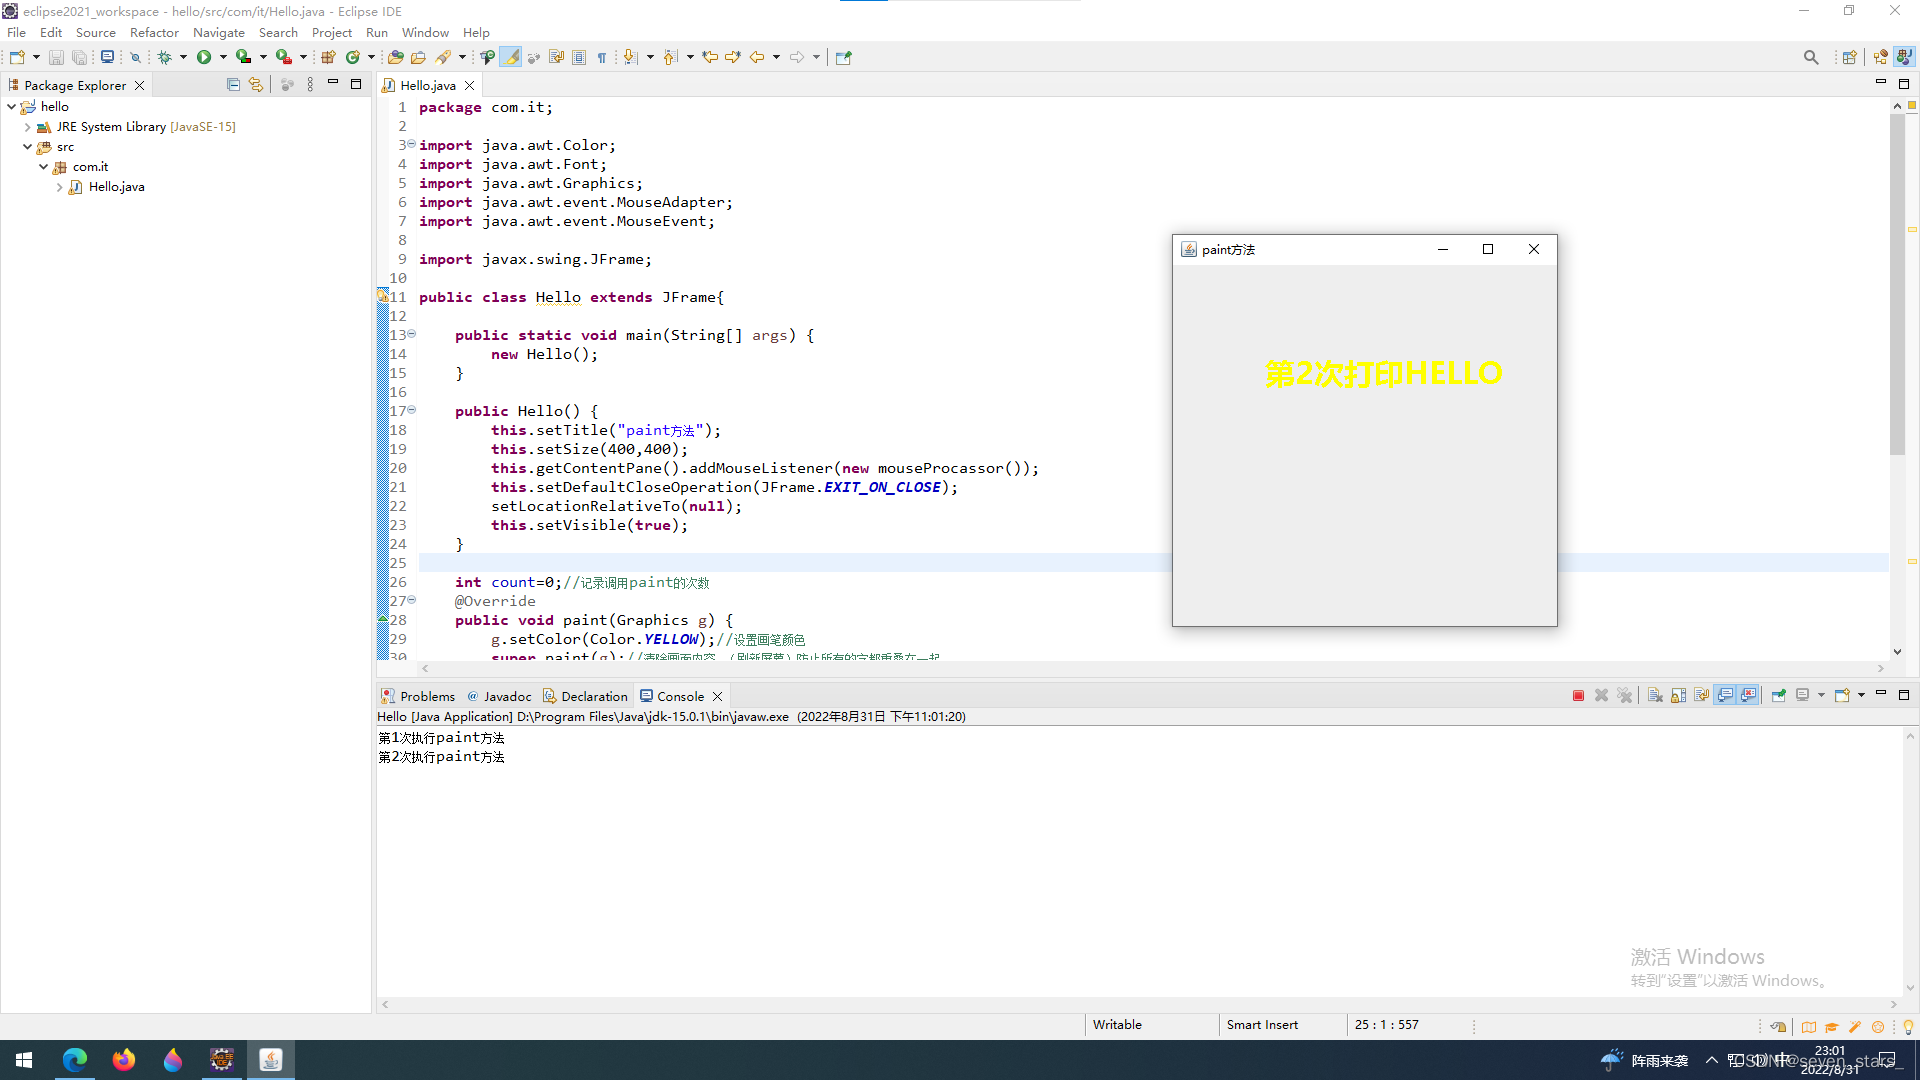Clear the console output
This screenshot has height=1080, width=1920.
click(x=1655, y=696)
